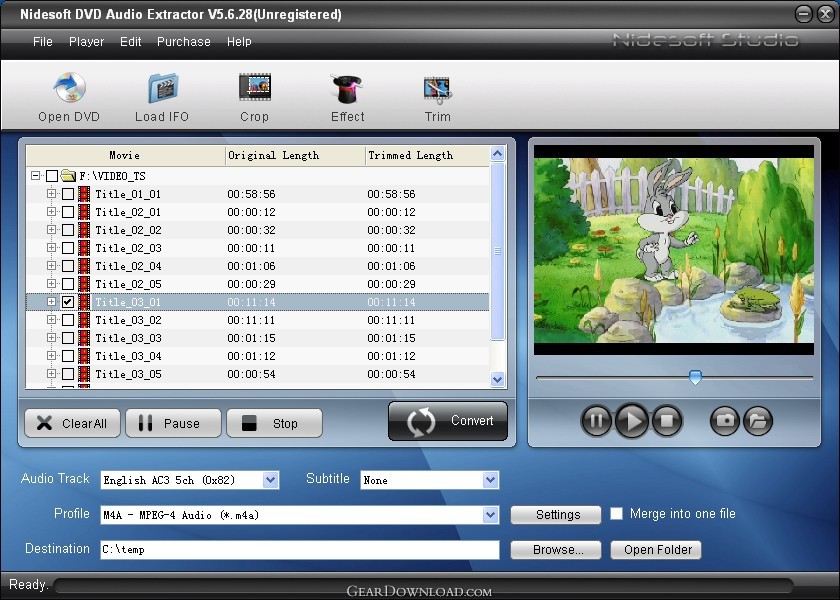Screen dimensions: 840x600
Task: Stop the preview playback
Action: pyautogui.click(x=667, y=421)
